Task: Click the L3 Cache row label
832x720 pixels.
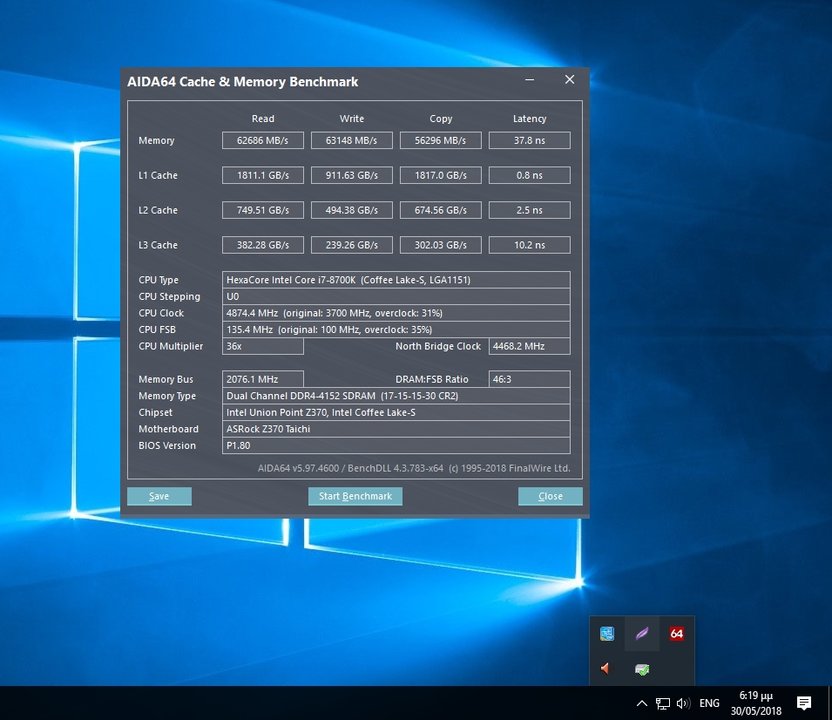Action: pyautogui.click(x=158, y=245)
